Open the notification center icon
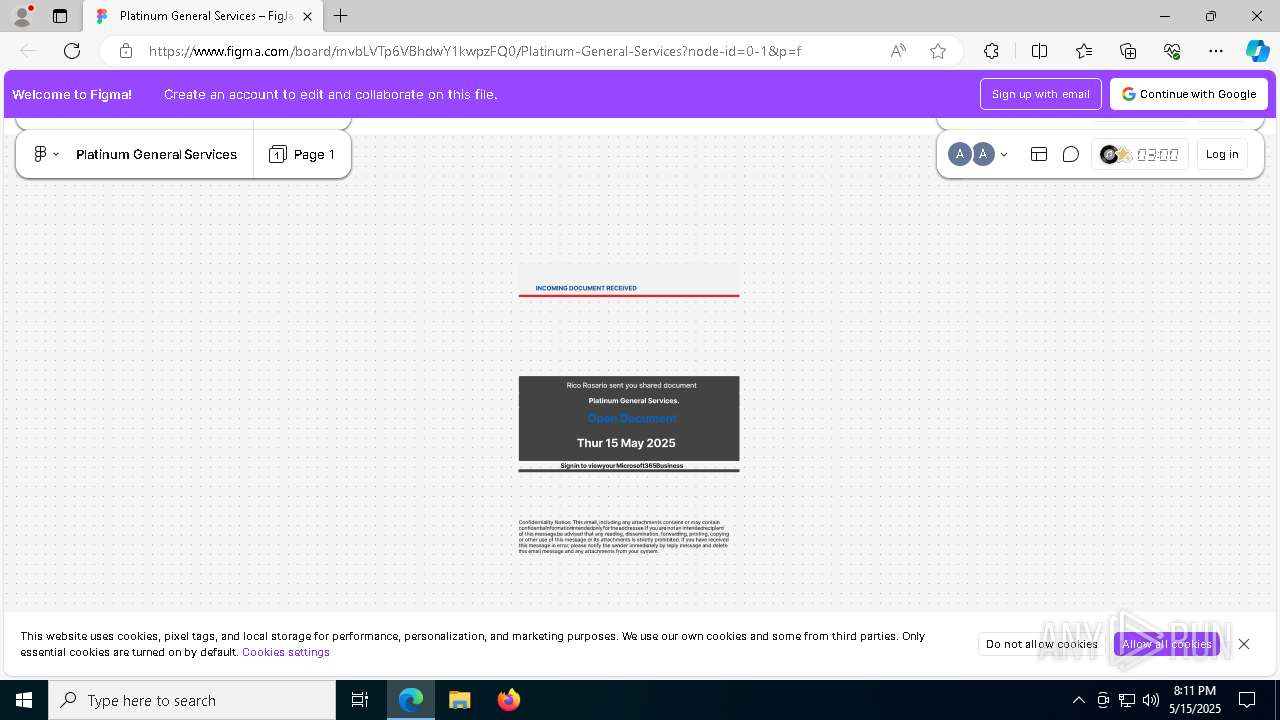This screenshot has height=720, width=1280. point(1247,700)
